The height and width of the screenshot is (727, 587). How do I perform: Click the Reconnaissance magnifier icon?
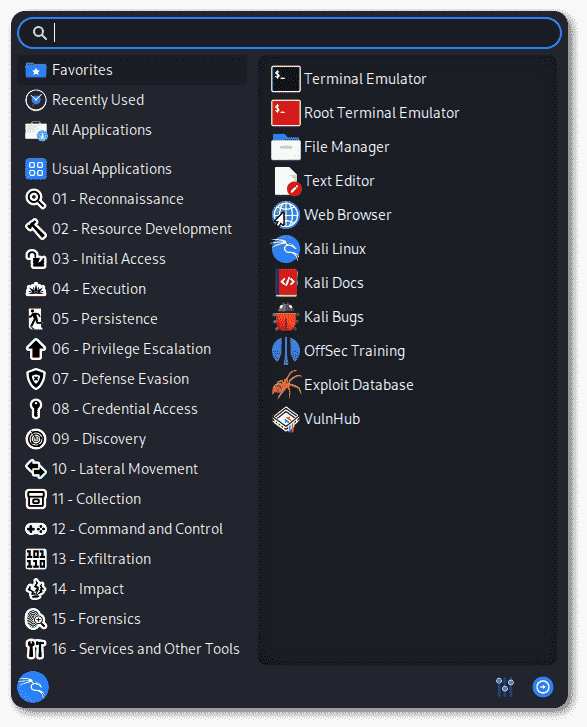pyautogui.click(x=36, y=199)
